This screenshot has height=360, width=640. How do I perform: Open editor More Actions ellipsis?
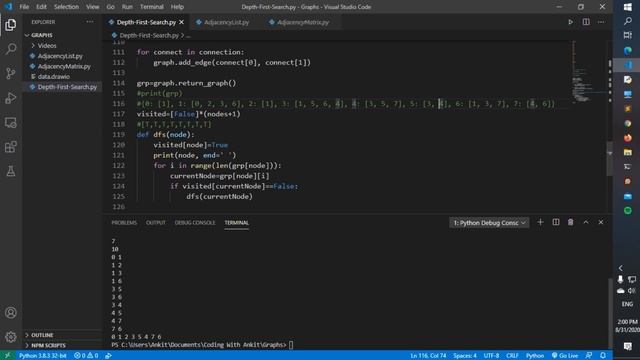click(x=601, y=22)
